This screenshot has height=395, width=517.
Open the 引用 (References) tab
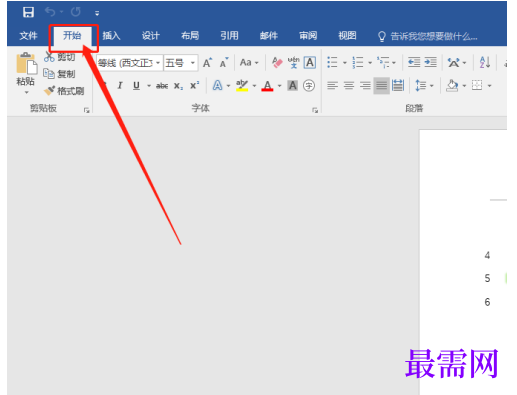(x=229, y=35)
